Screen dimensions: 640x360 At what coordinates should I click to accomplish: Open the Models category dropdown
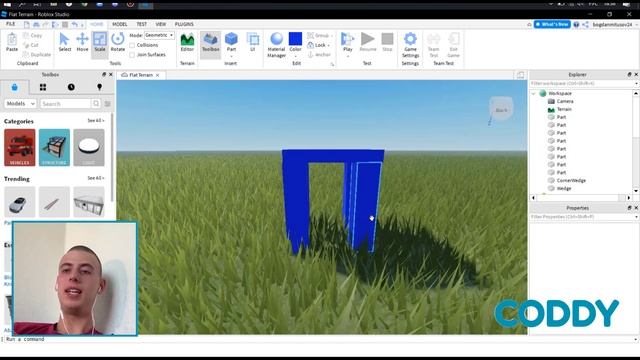click(20, 104)
